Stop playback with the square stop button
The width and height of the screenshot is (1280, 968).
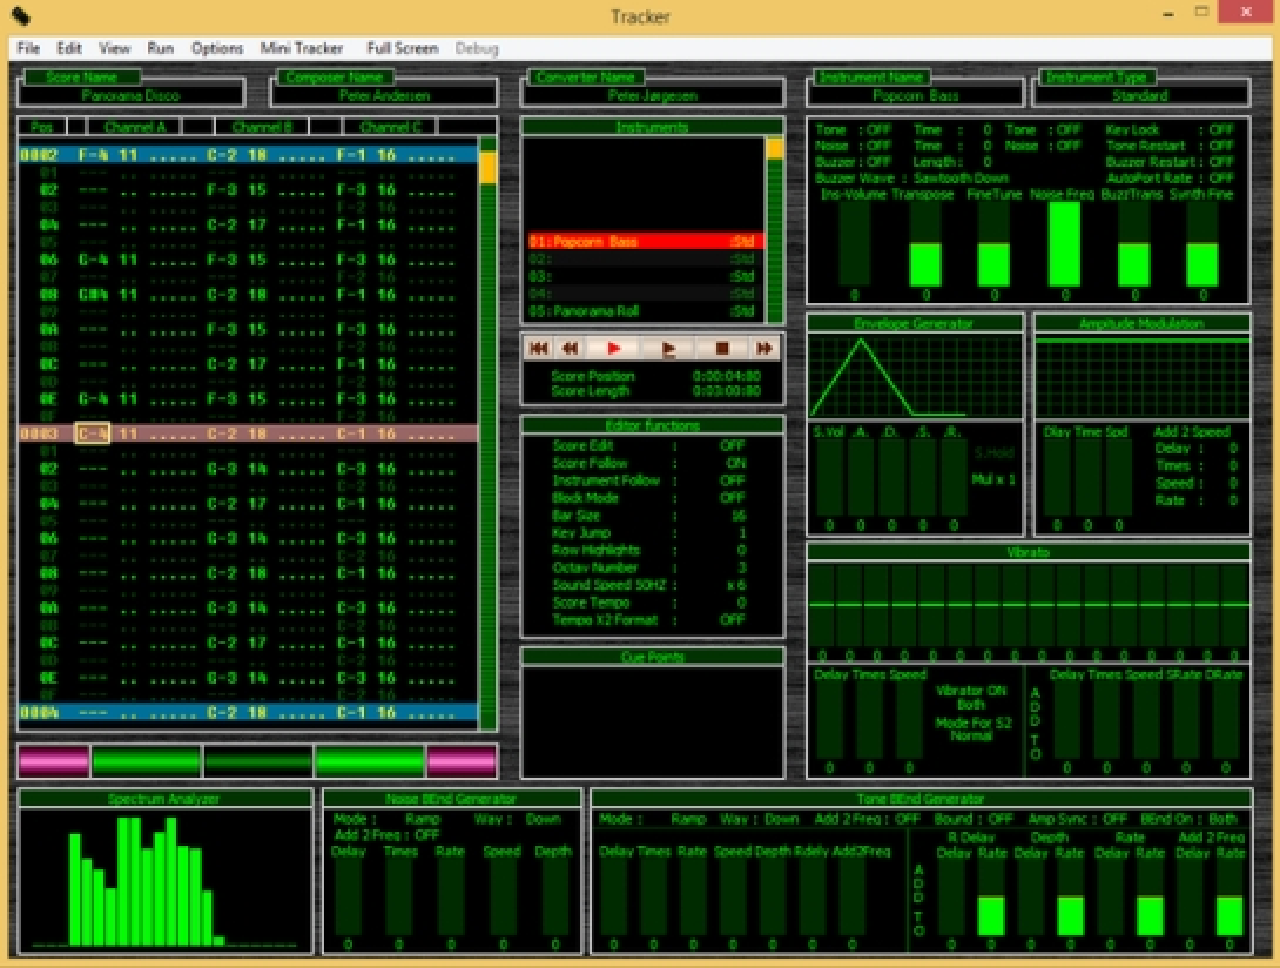tap(722, 348)
